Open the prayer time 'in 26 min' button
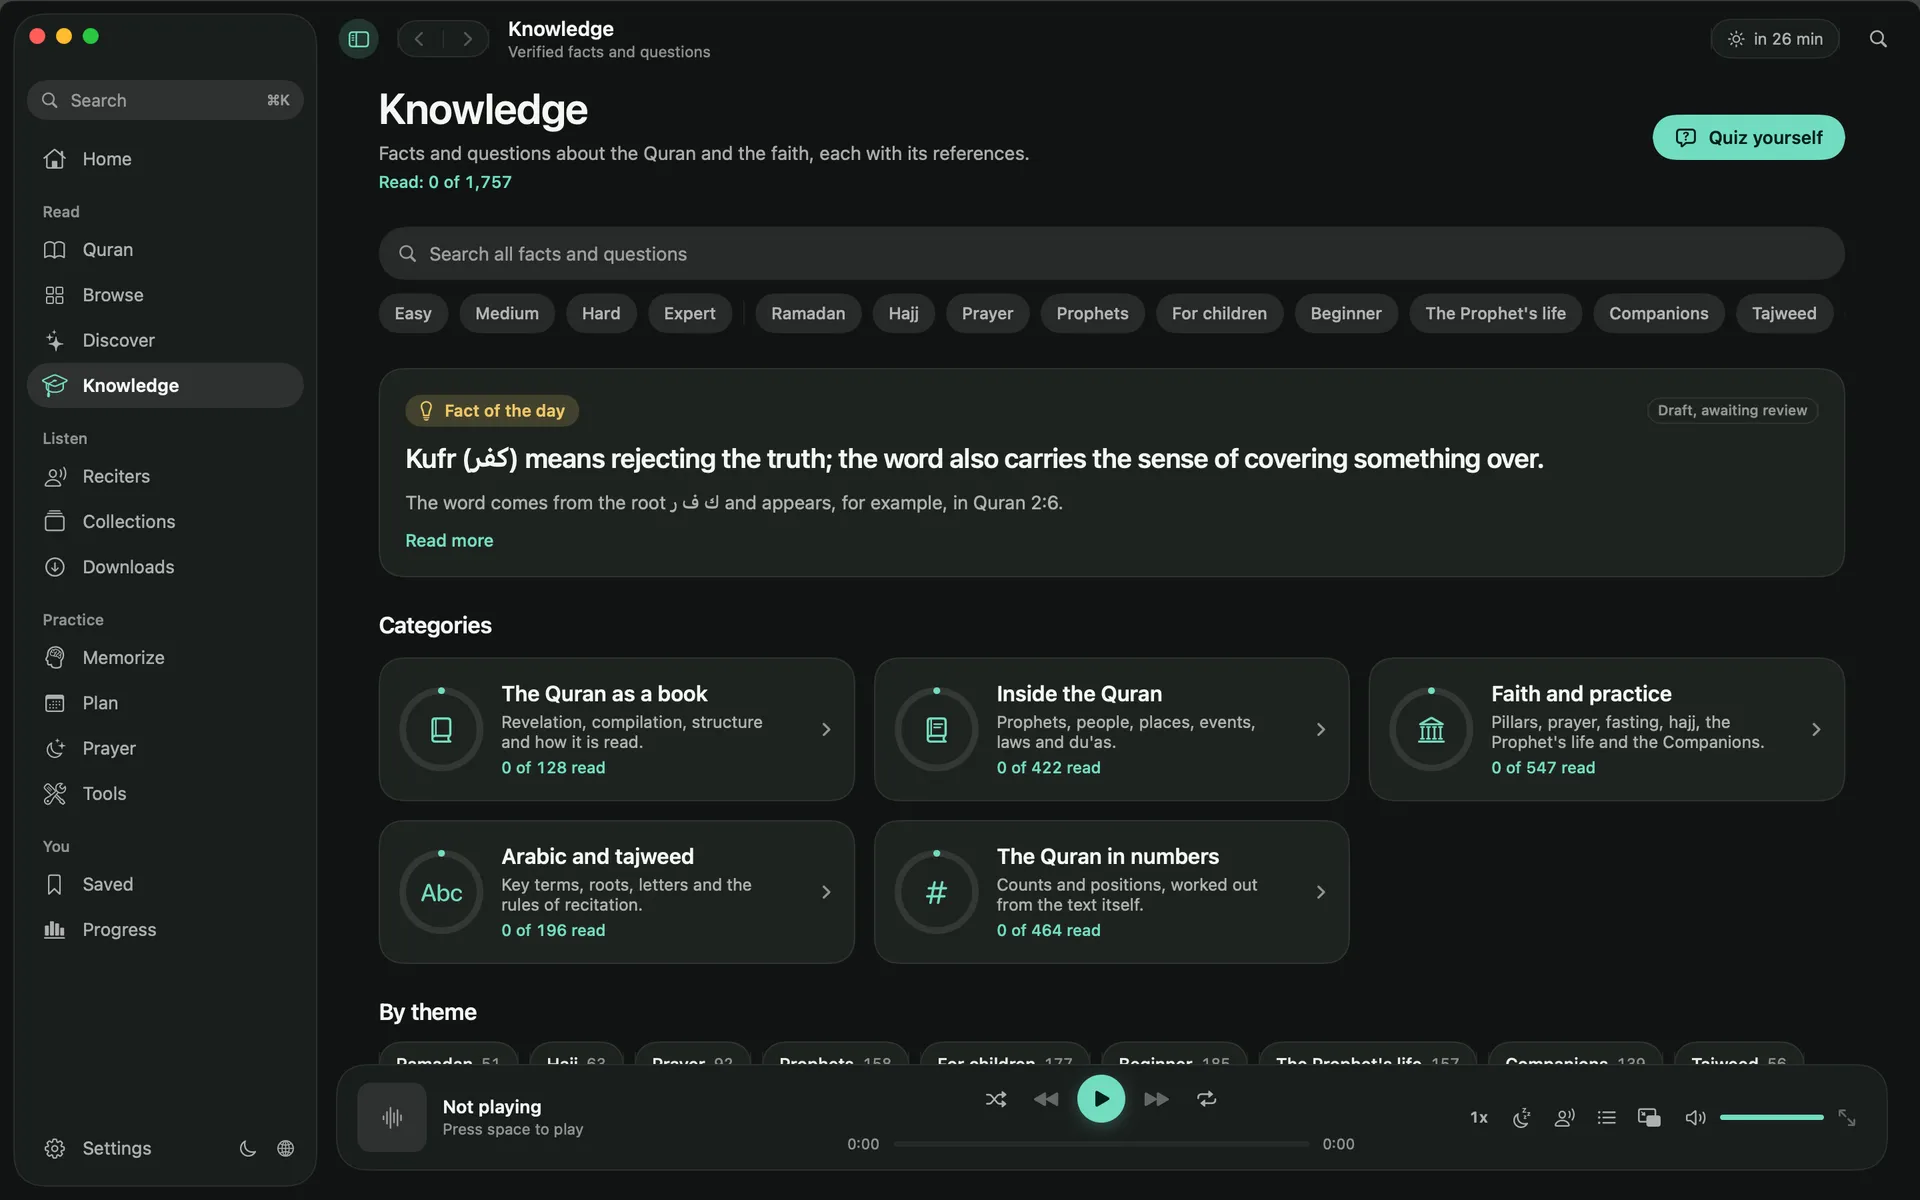Viewport: 1920px width, 1200px height. point(1775,39)
